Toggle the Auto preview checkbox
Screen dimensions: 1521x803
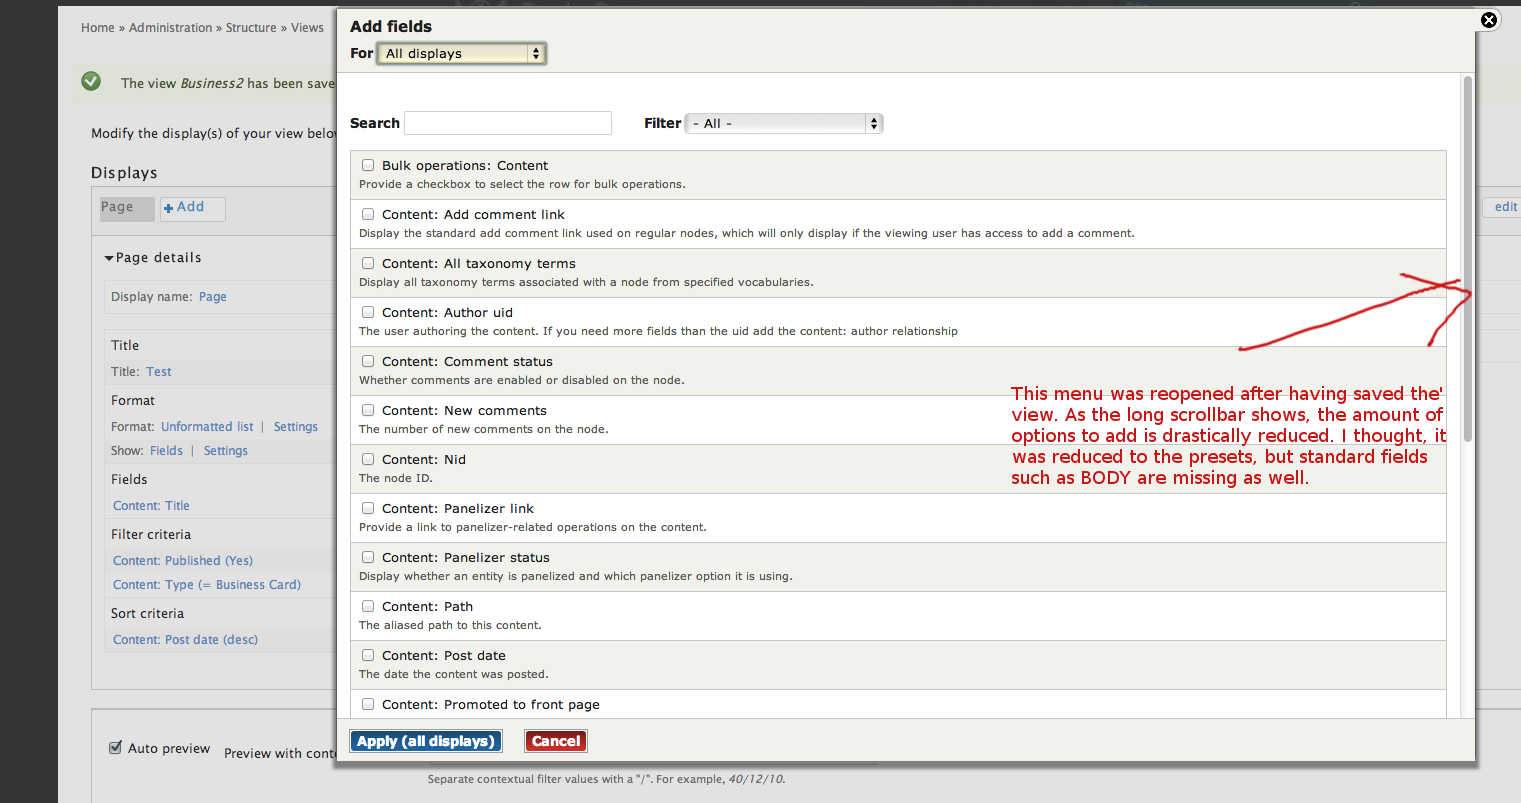pyautogui.click(x=115, y=747)
